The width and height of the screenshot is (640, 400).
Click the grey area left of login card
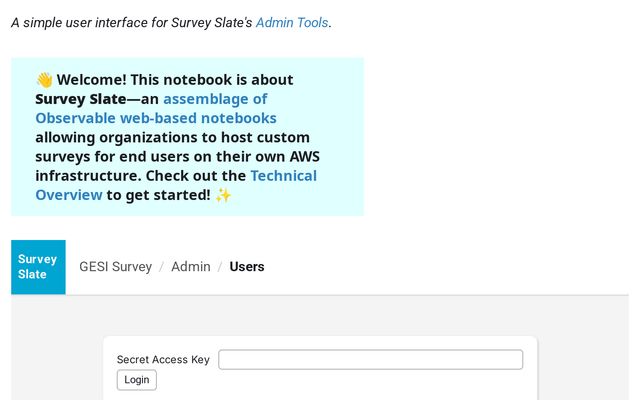[x=55, y=350]
